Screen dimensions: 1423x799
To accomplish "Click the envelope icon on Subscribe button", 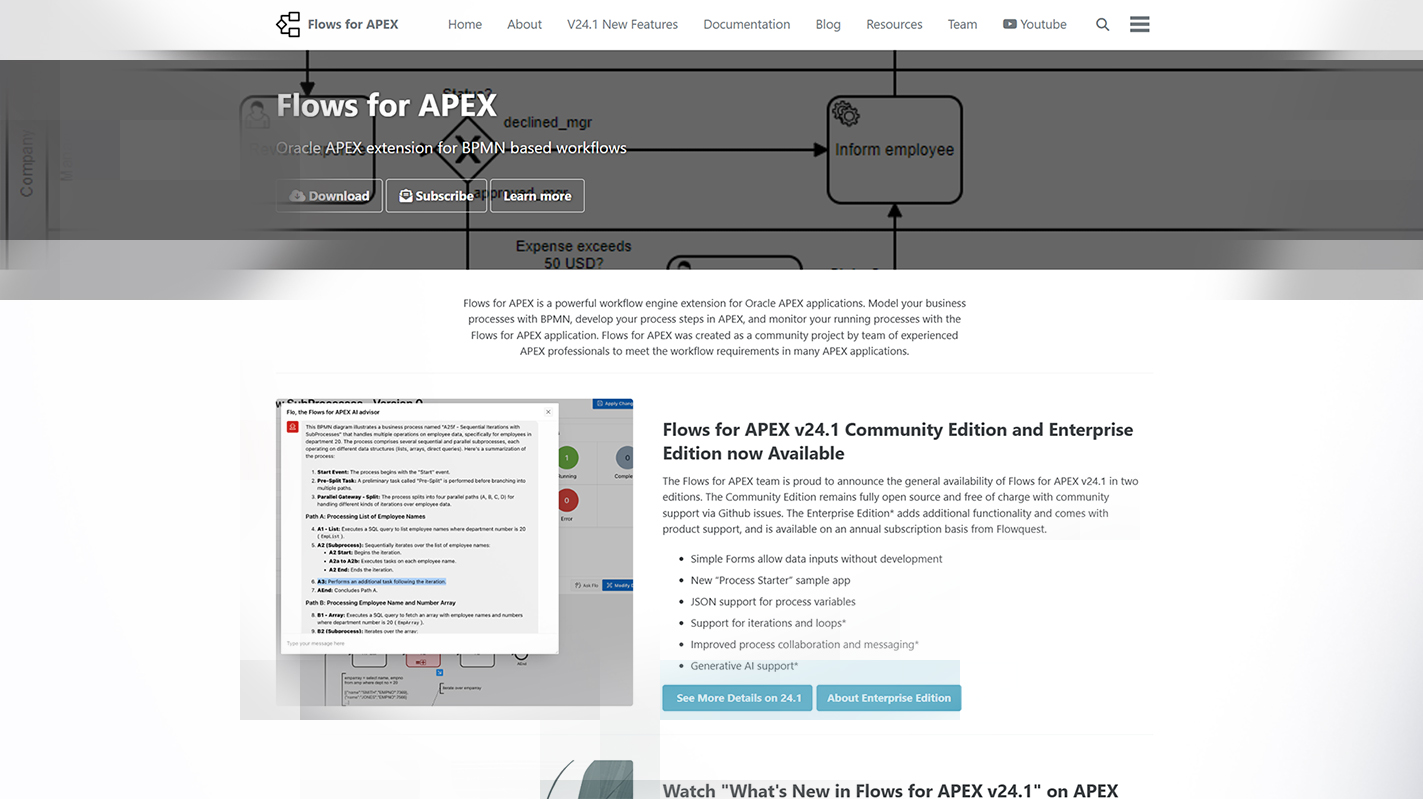I will pos(406,196).
